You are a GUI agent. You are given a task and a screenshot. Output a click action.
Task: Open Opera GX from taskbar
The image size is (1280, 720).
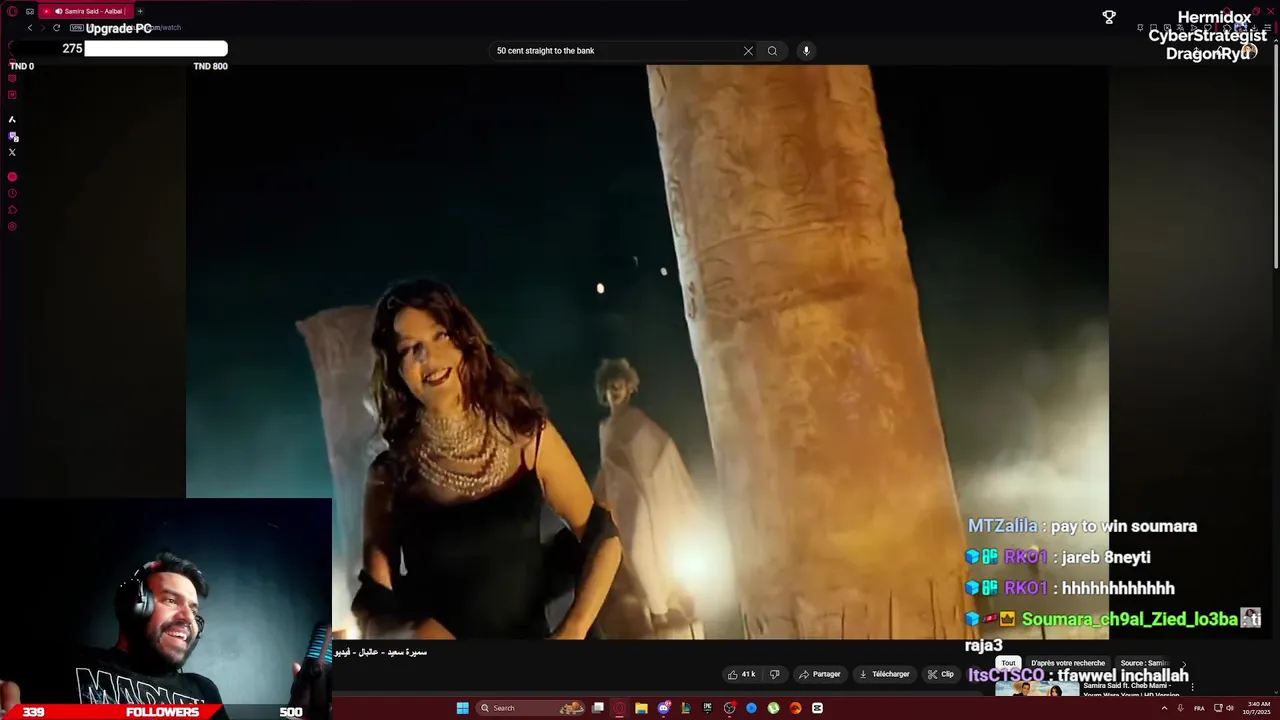619,708
